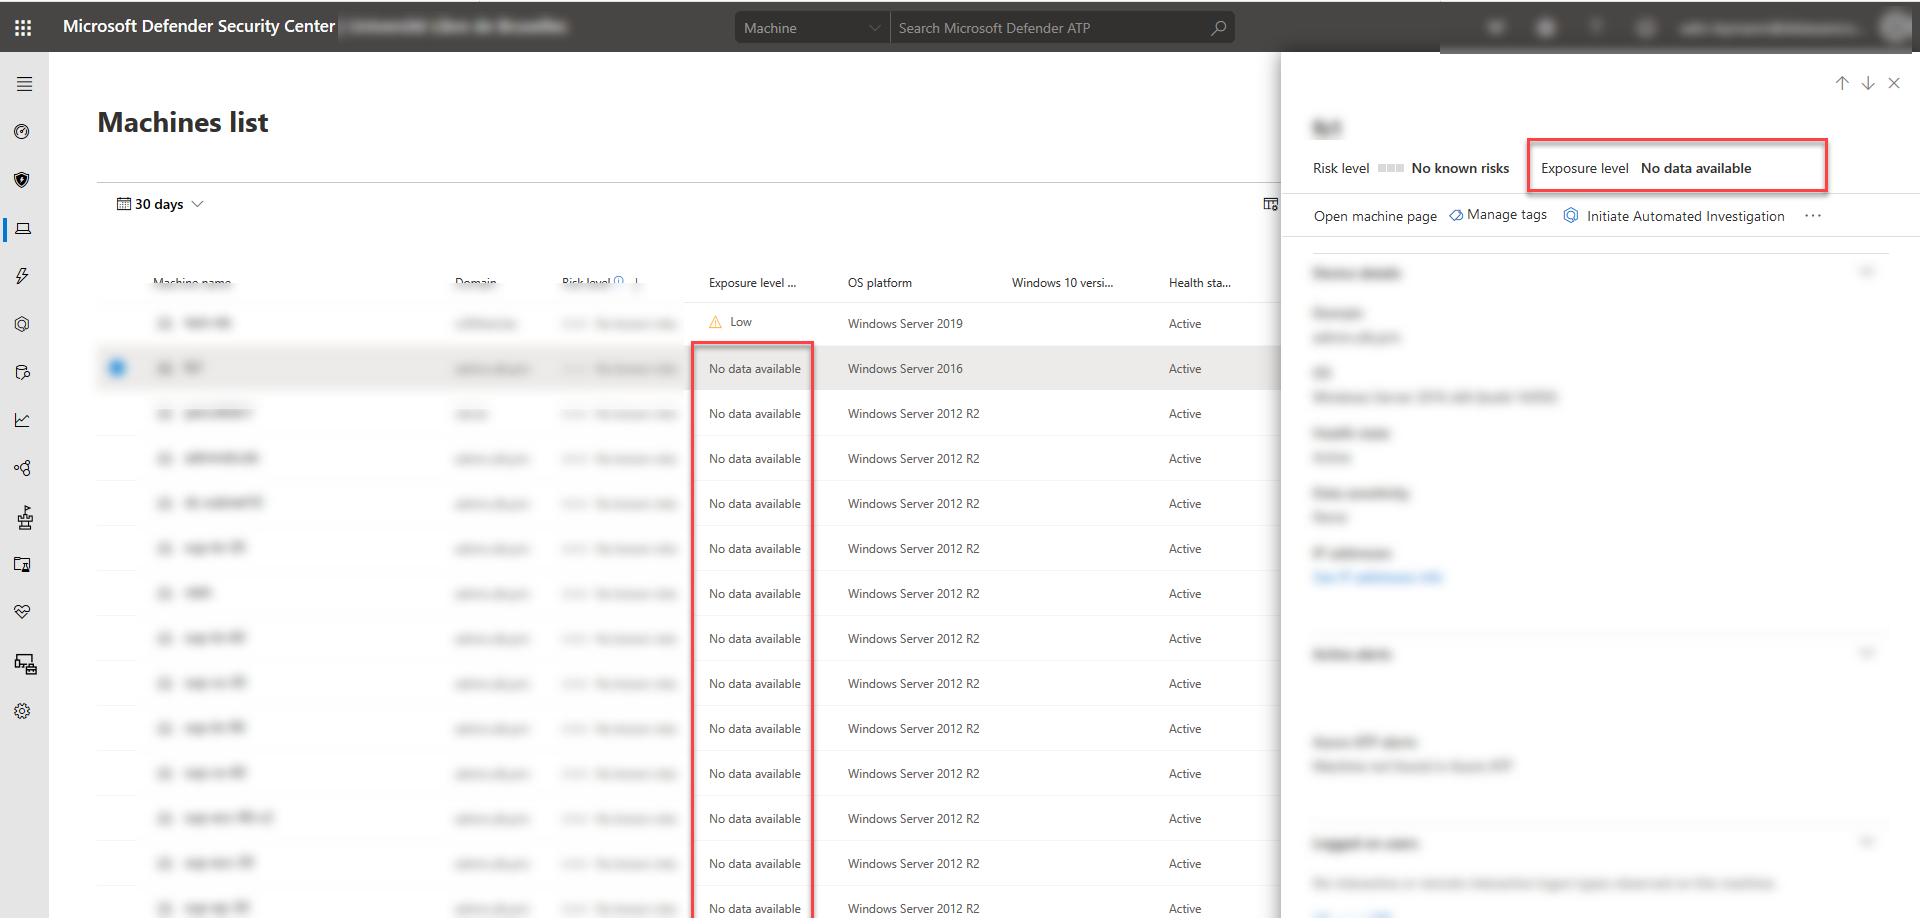
Task: Open the Dashboards gauge icon in sidebar
Action: [x=22, y=132]
